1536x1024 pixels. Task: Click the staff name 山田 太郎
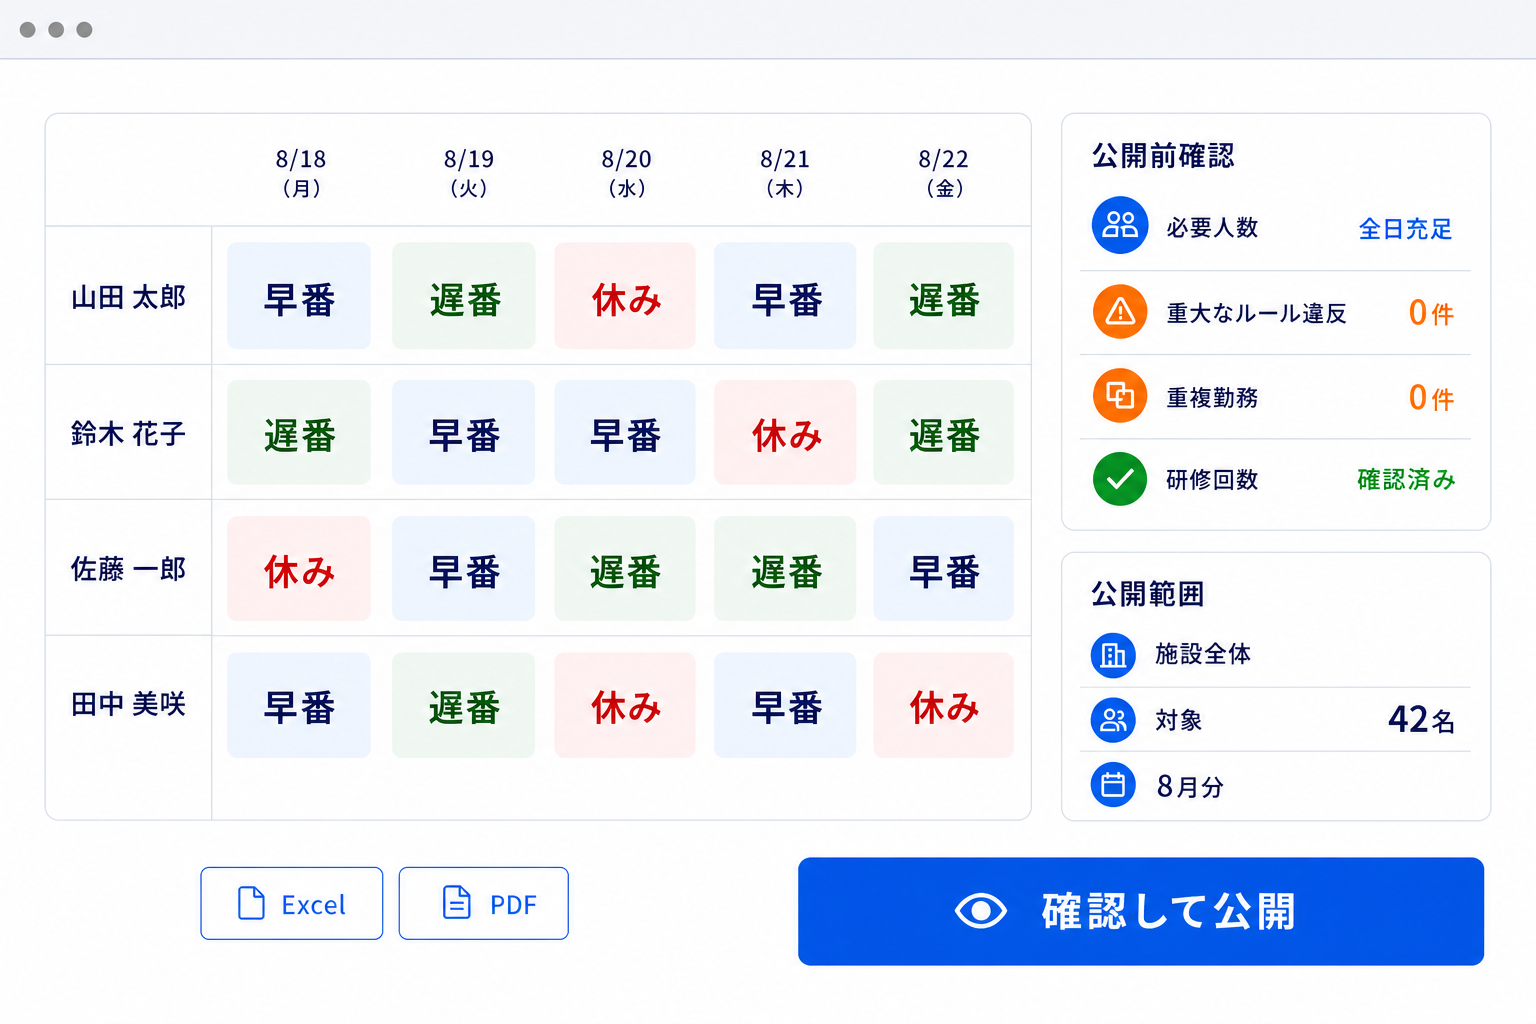(128, 297)
